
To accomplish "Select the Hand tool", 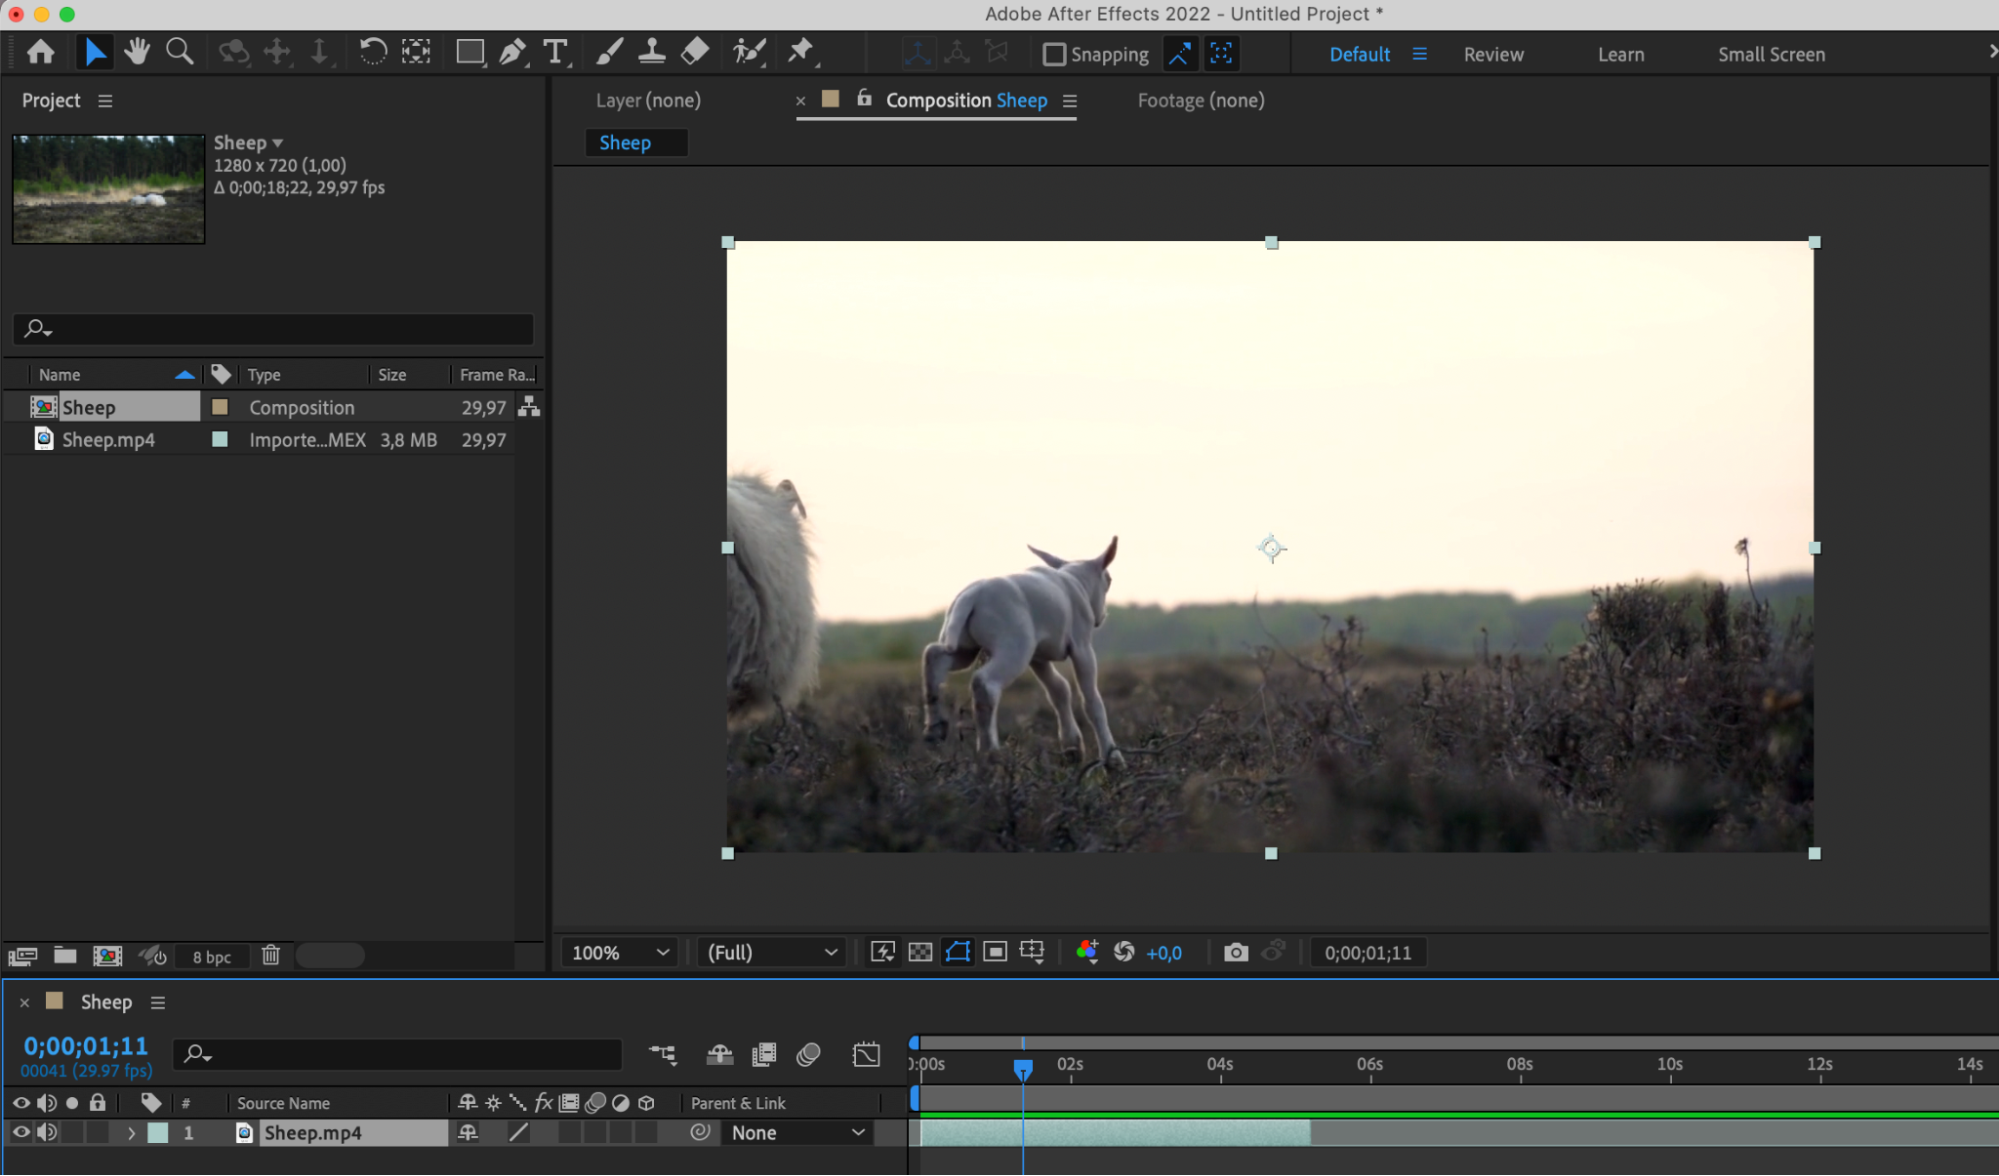I will pos(137,52).
